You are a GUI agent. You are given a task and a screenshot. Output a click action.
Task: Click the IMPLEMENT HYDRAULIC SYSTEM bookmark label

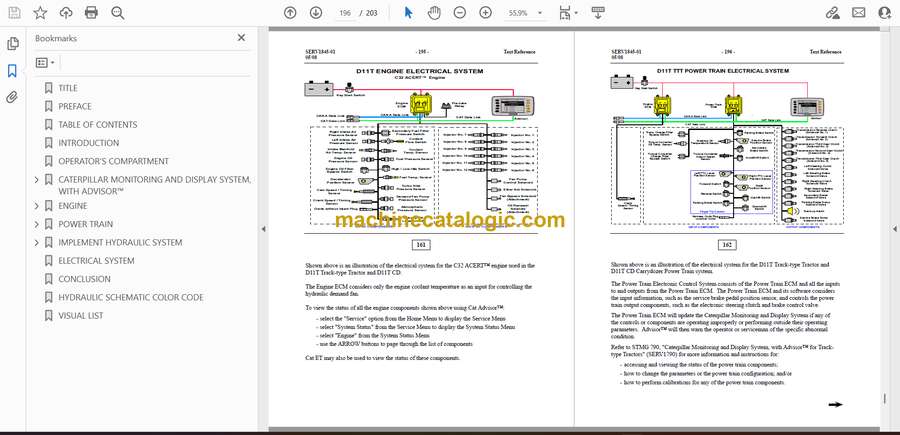pos(120,243)
